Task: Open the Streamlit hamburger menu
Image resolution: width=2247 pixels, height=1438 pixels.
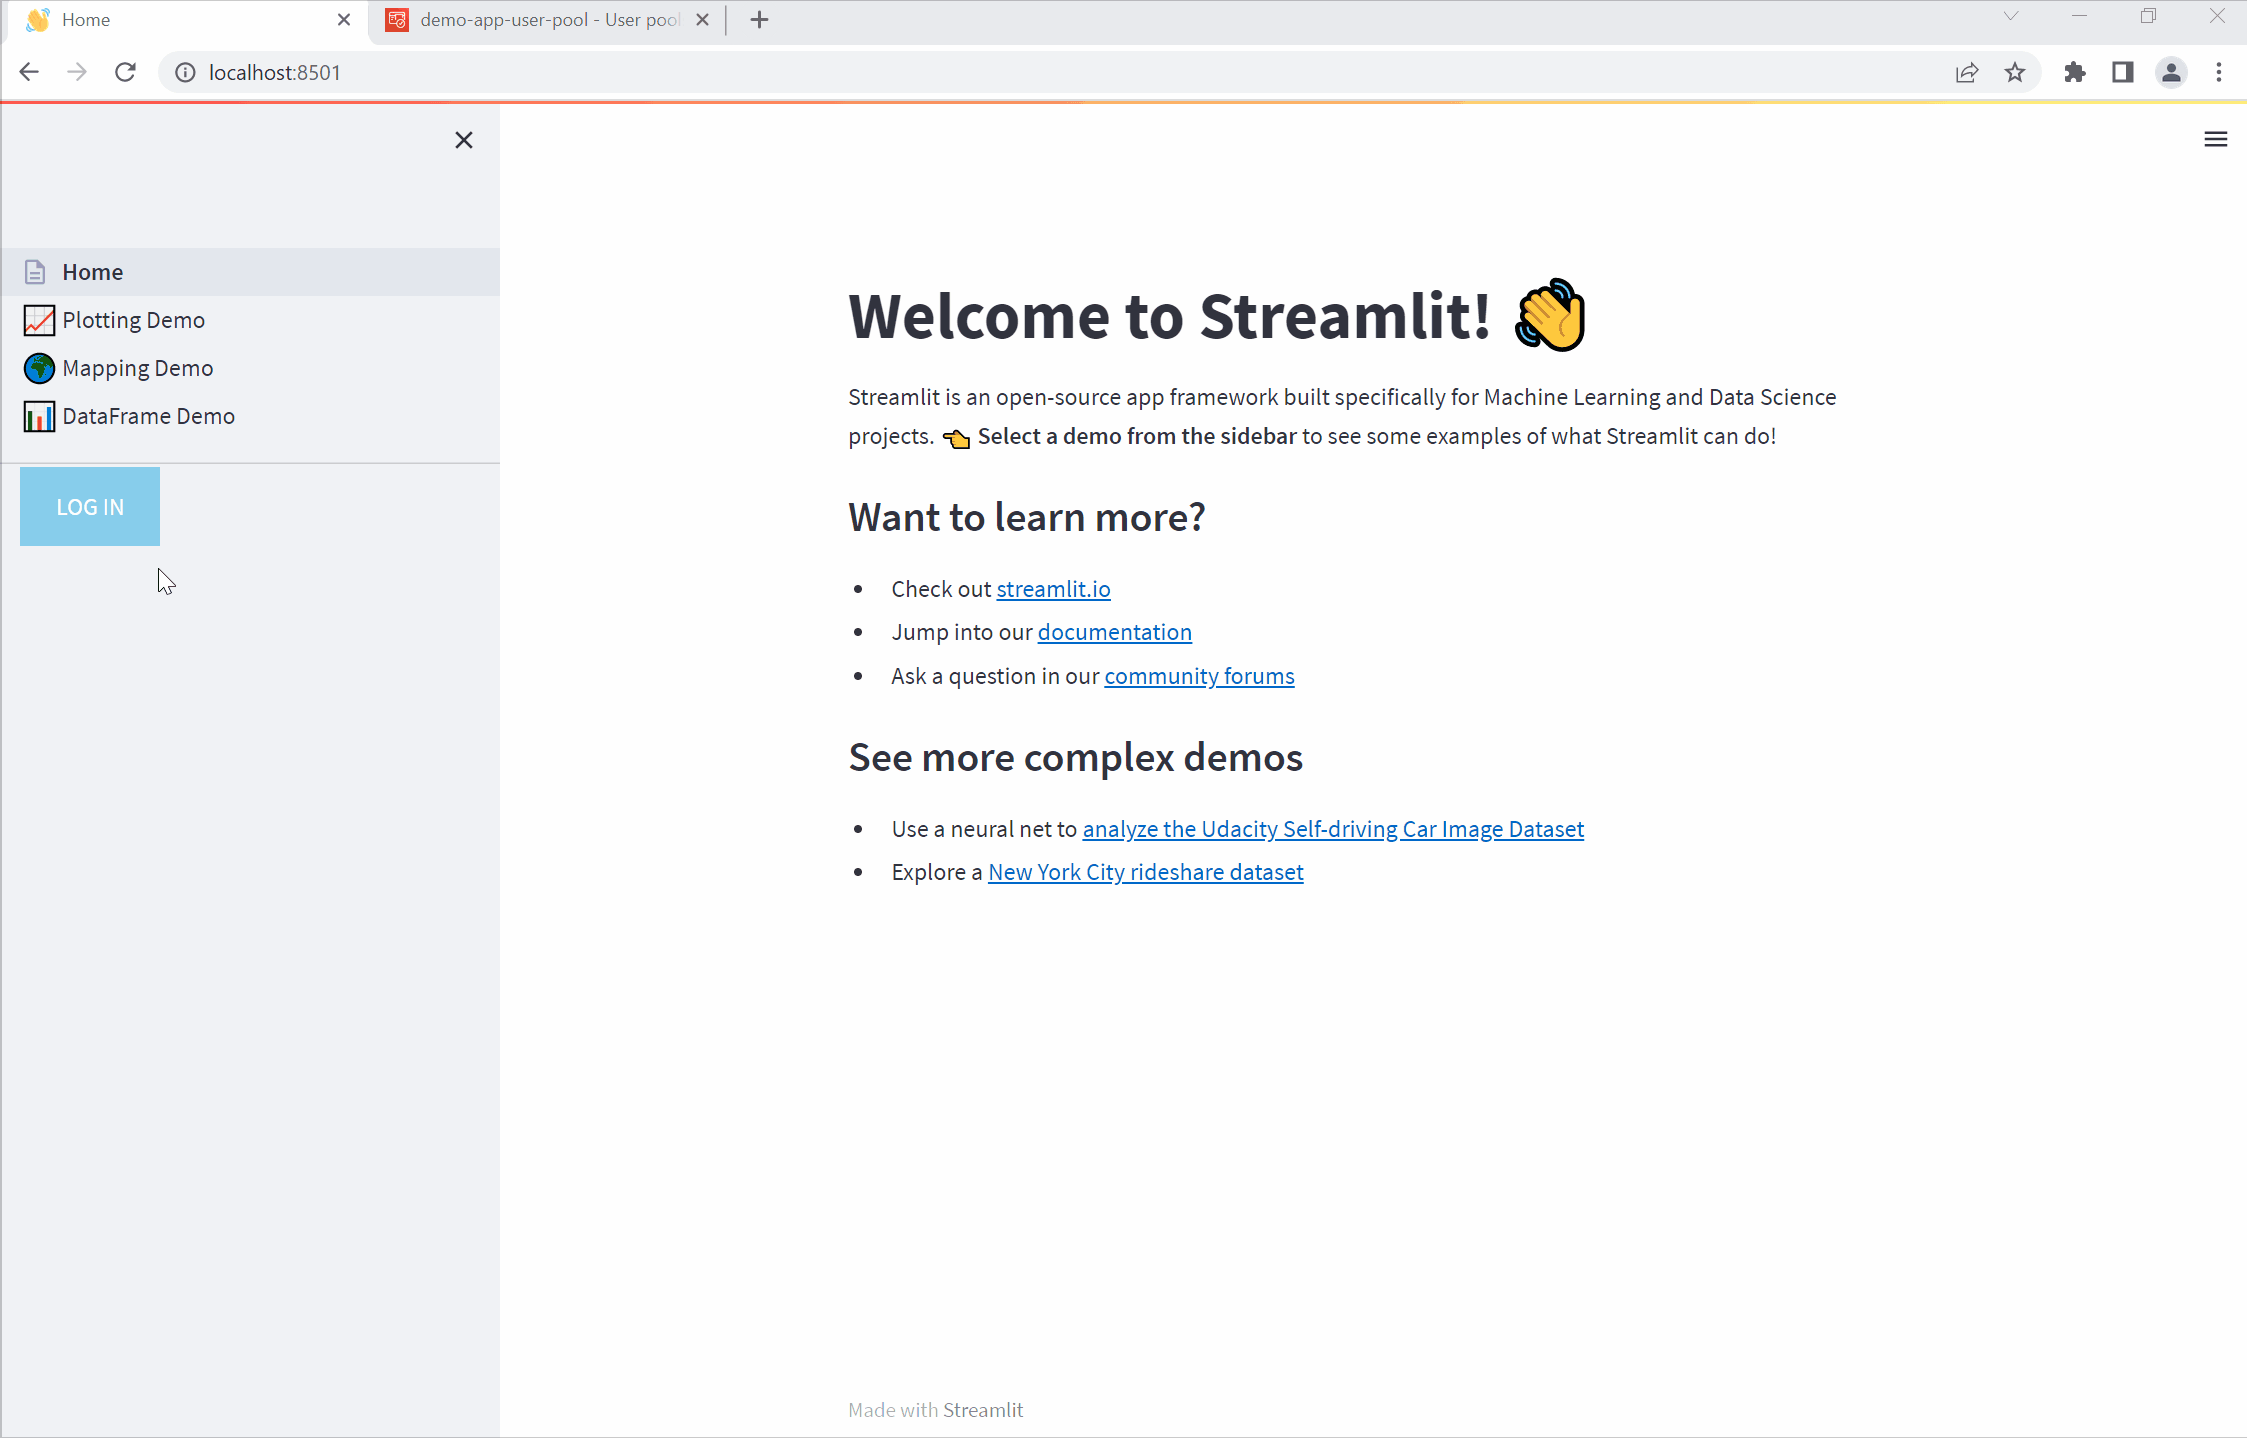Action: point(2215,139)
